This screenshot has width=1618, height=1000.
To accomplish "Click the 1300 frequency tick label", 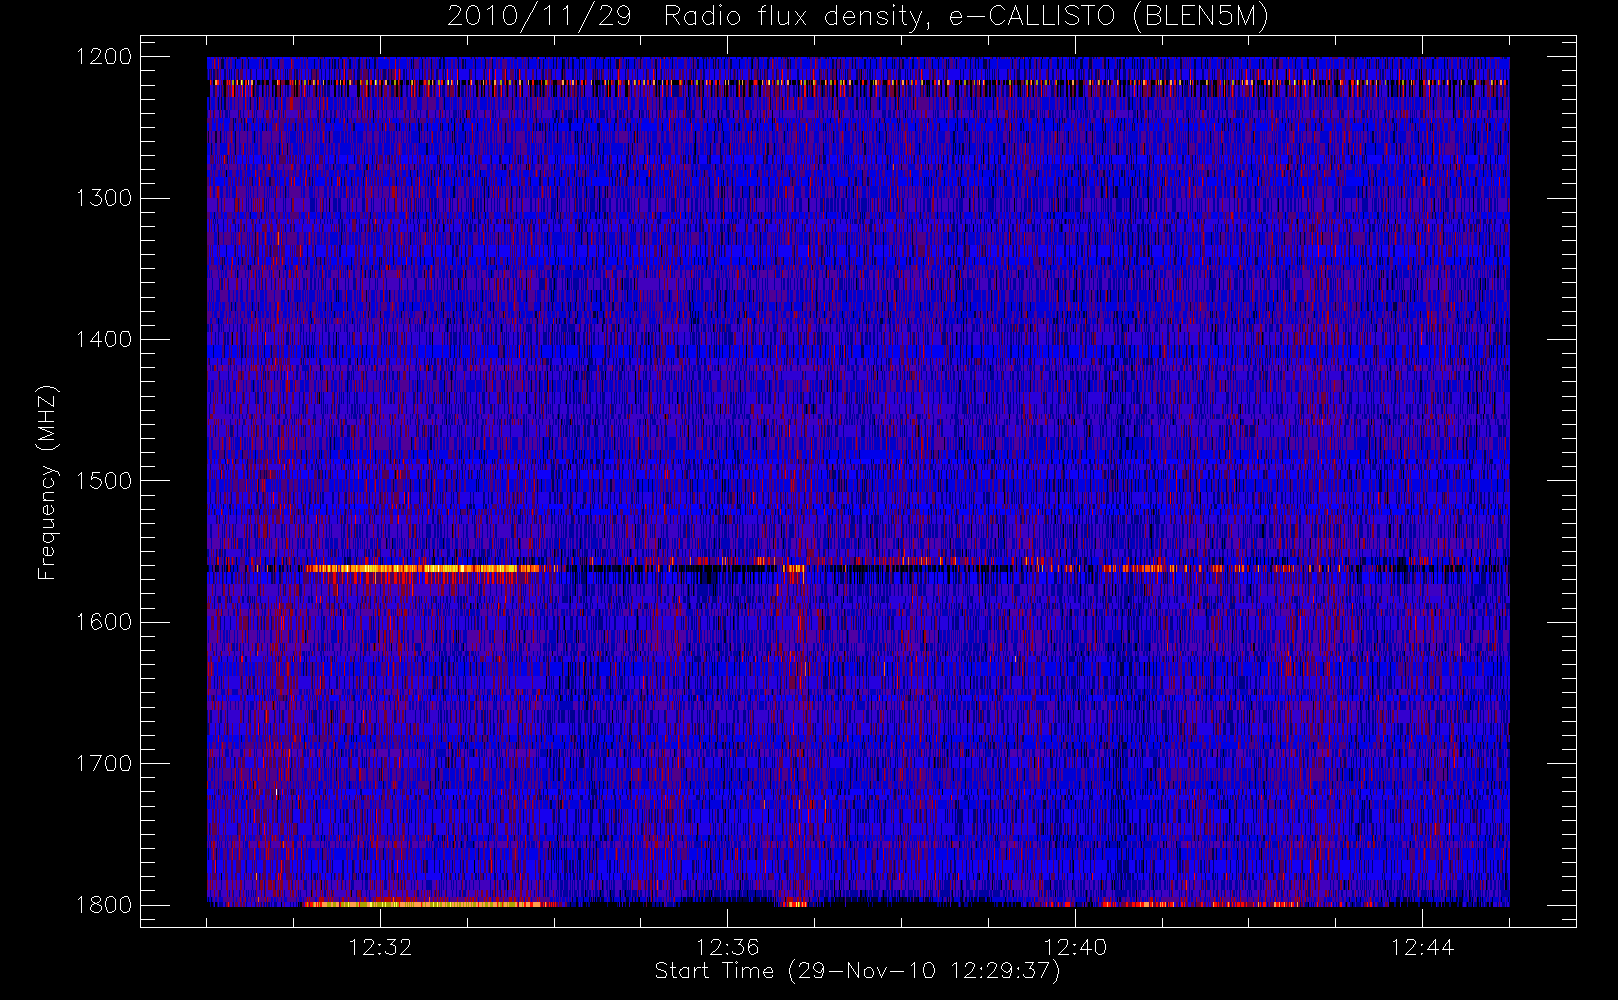I will 104,198.
